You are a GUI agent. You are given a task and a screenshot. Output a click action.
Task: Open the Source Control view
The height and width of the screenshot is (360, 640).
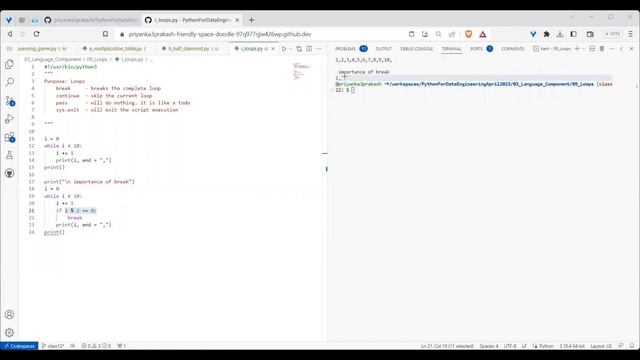click(x=10, y=100)
